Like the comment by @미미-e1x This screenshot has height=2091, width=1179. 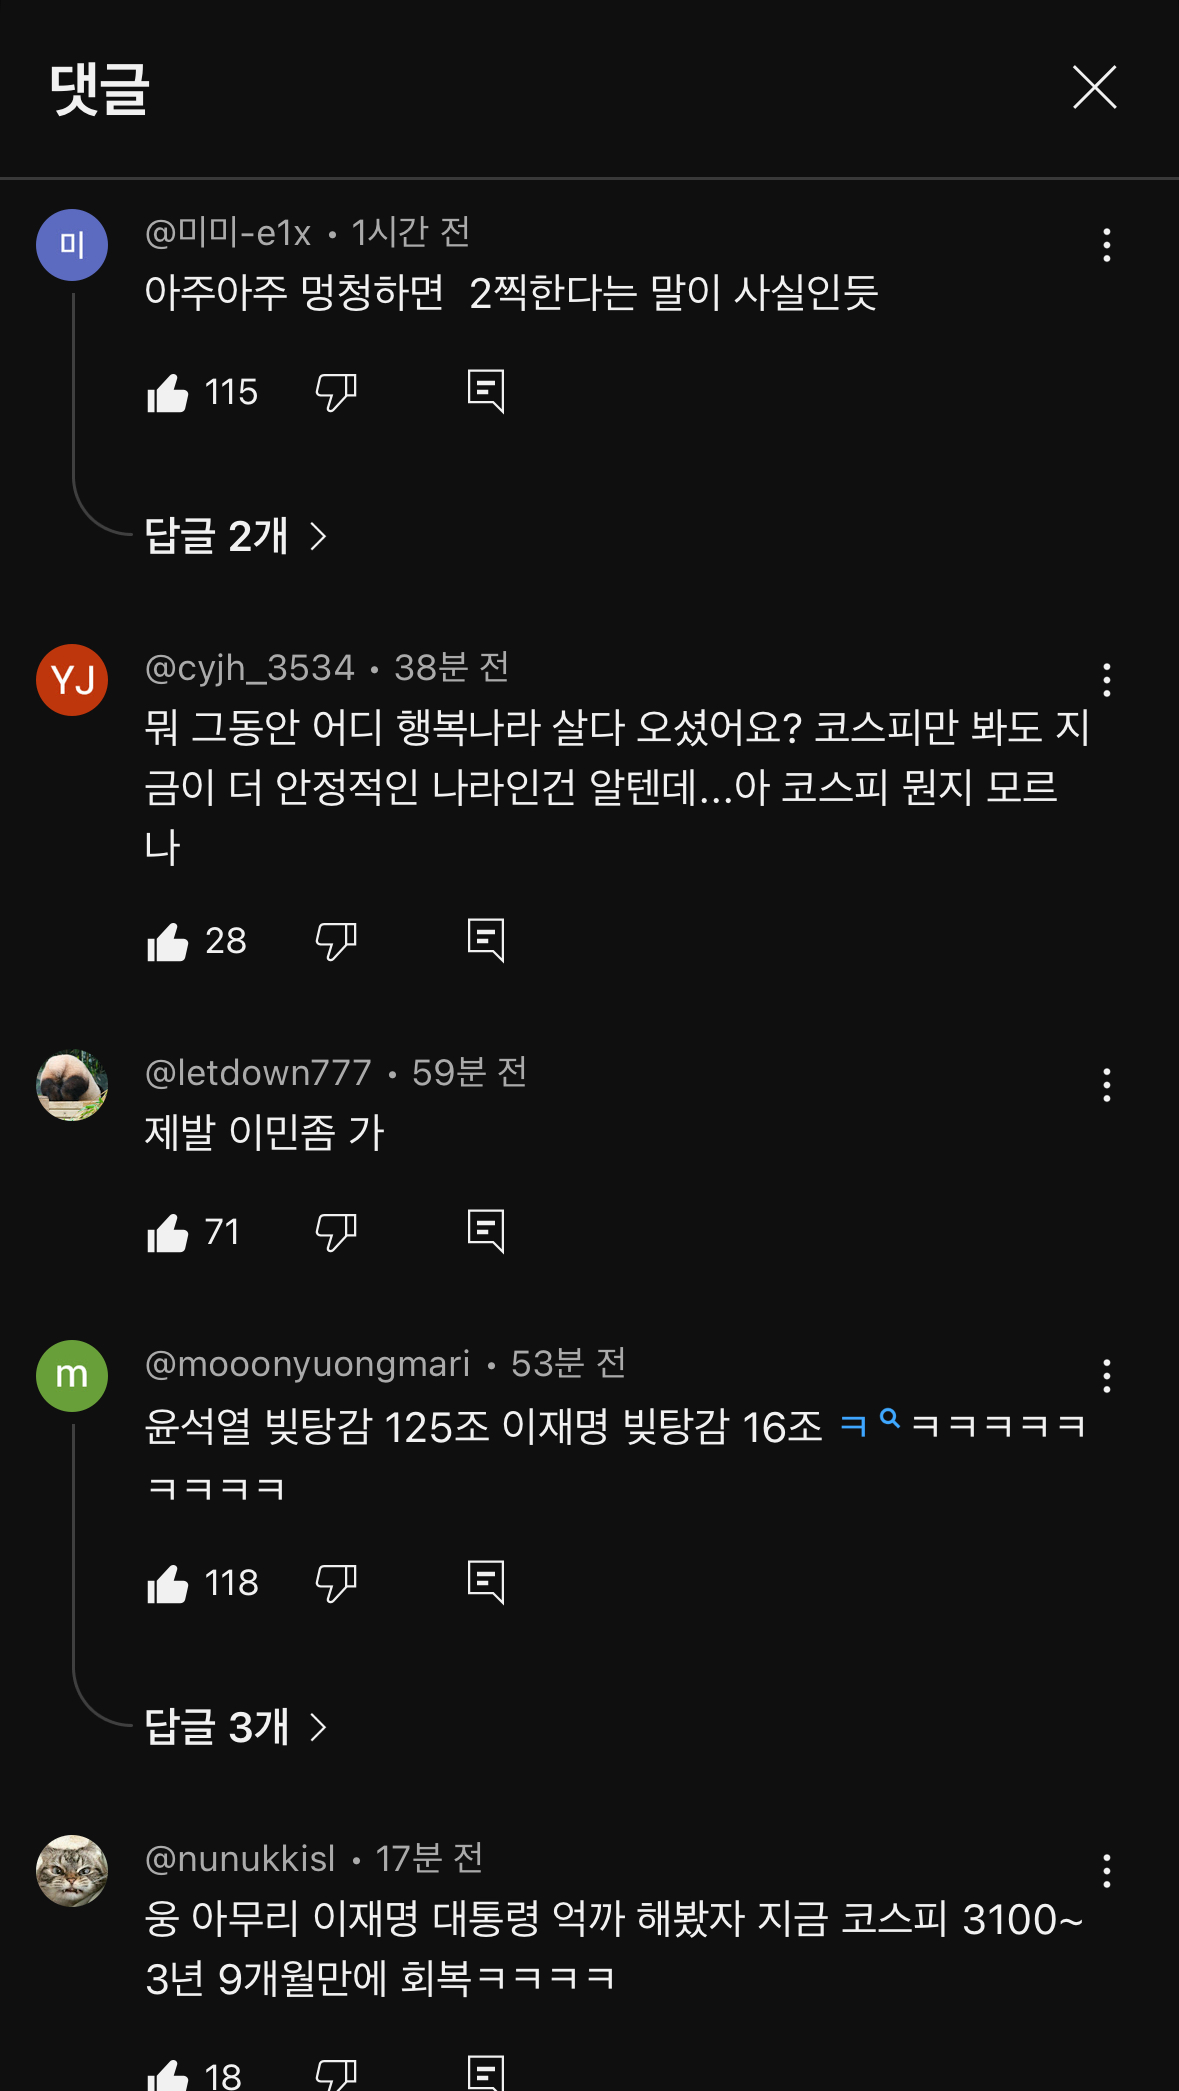168,393
